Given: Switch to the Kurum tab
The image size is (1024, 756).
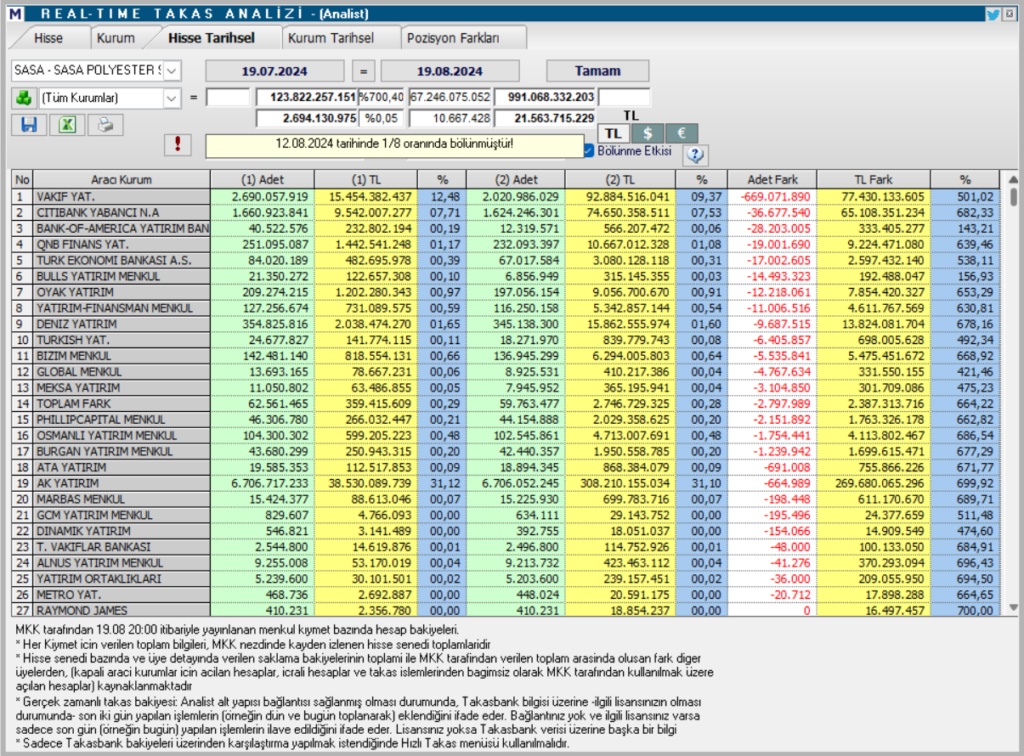Looking at the screenshot, I should tap(116, 38).
